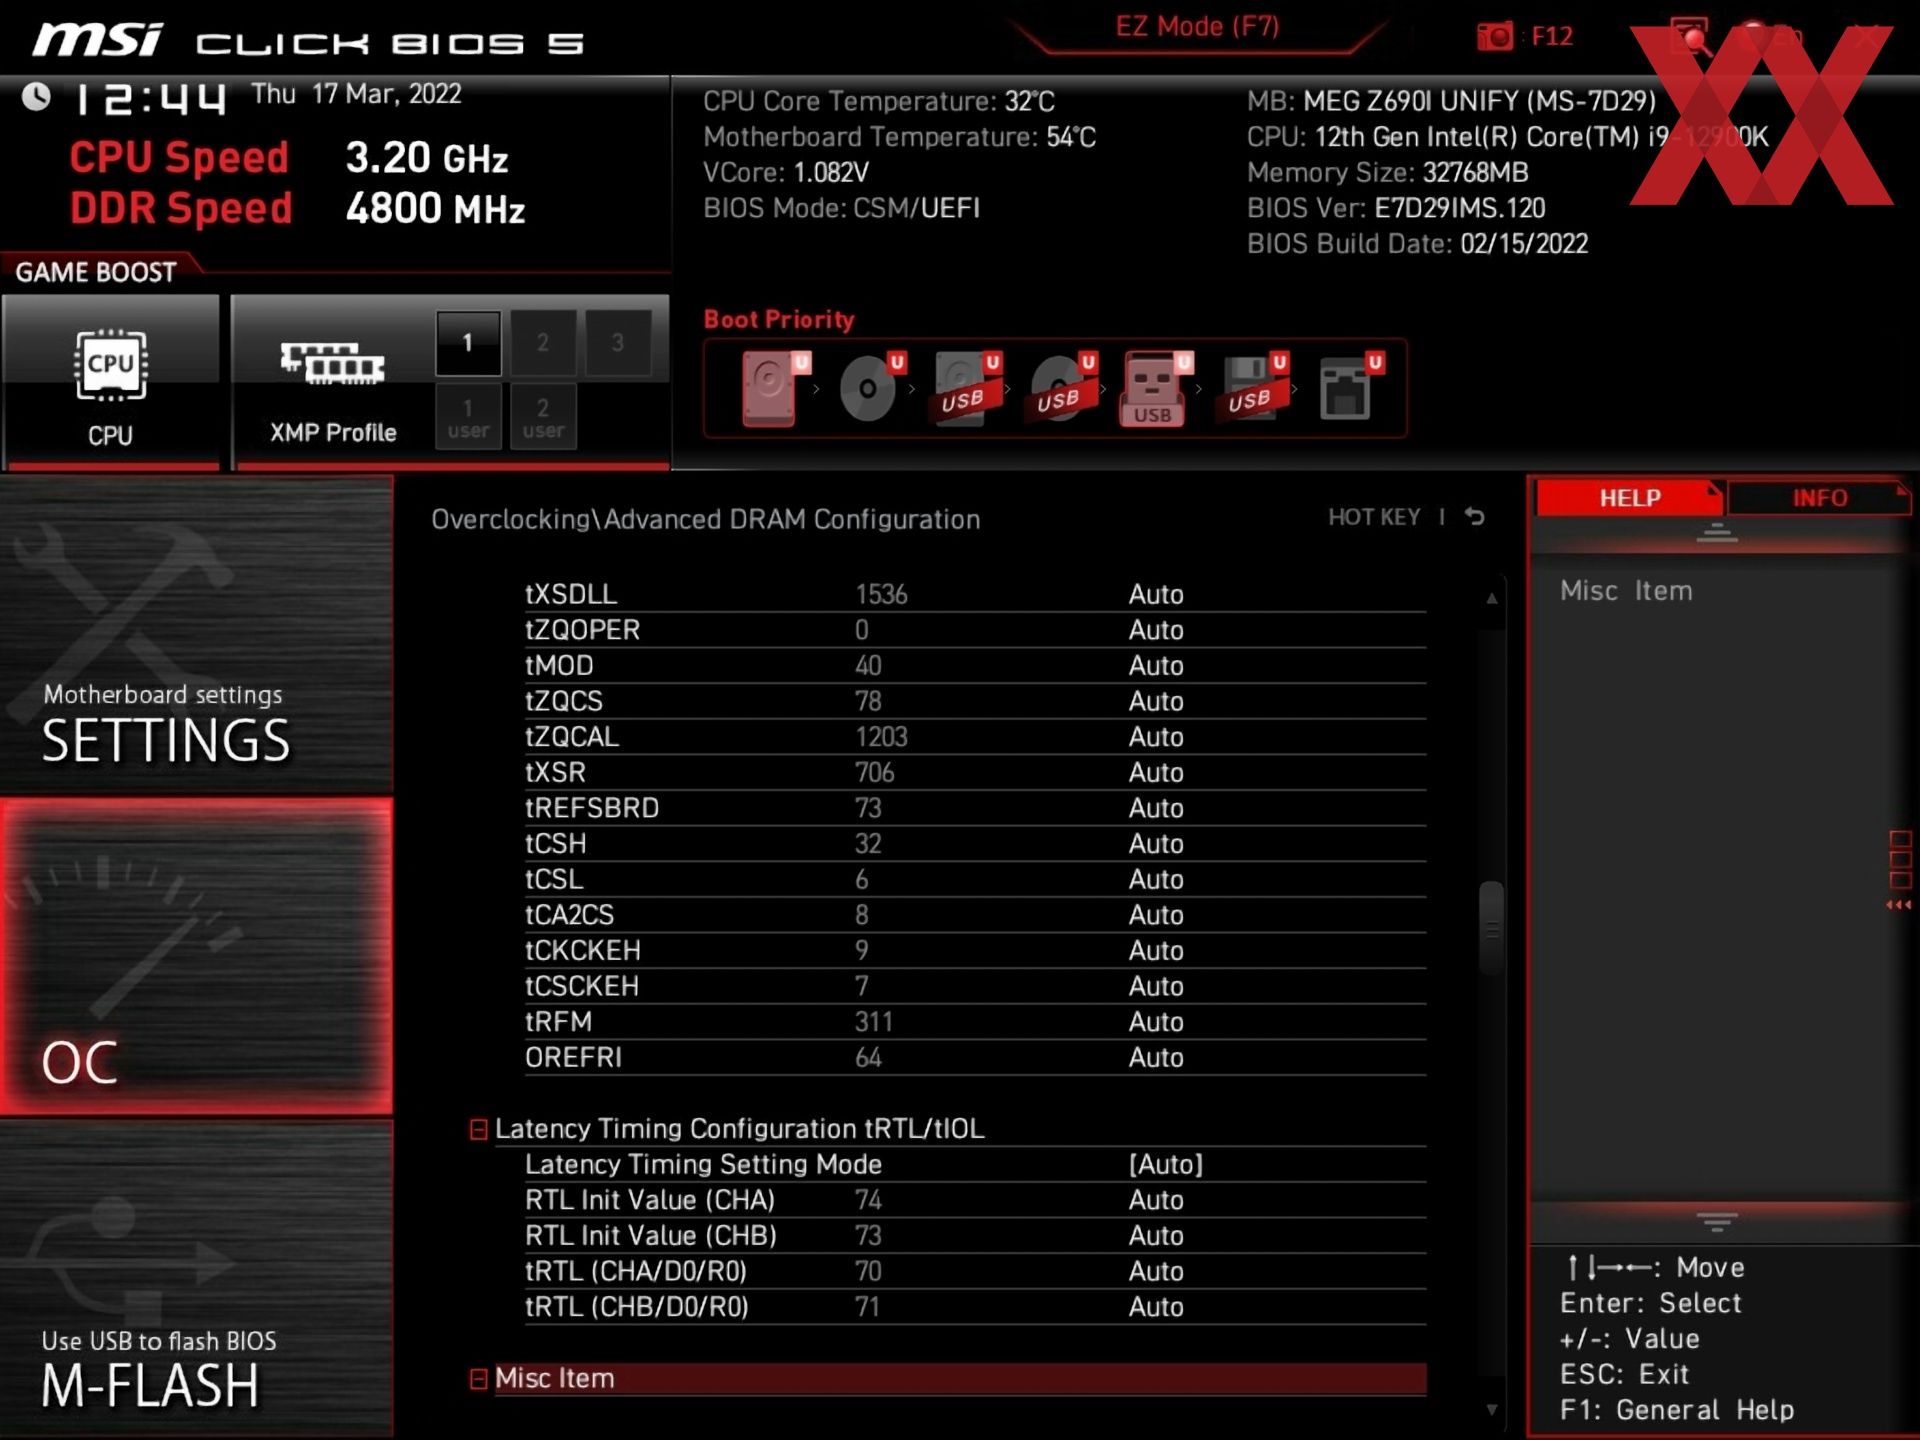Click the USB hard disk boot device icon

tap(966, 388)
